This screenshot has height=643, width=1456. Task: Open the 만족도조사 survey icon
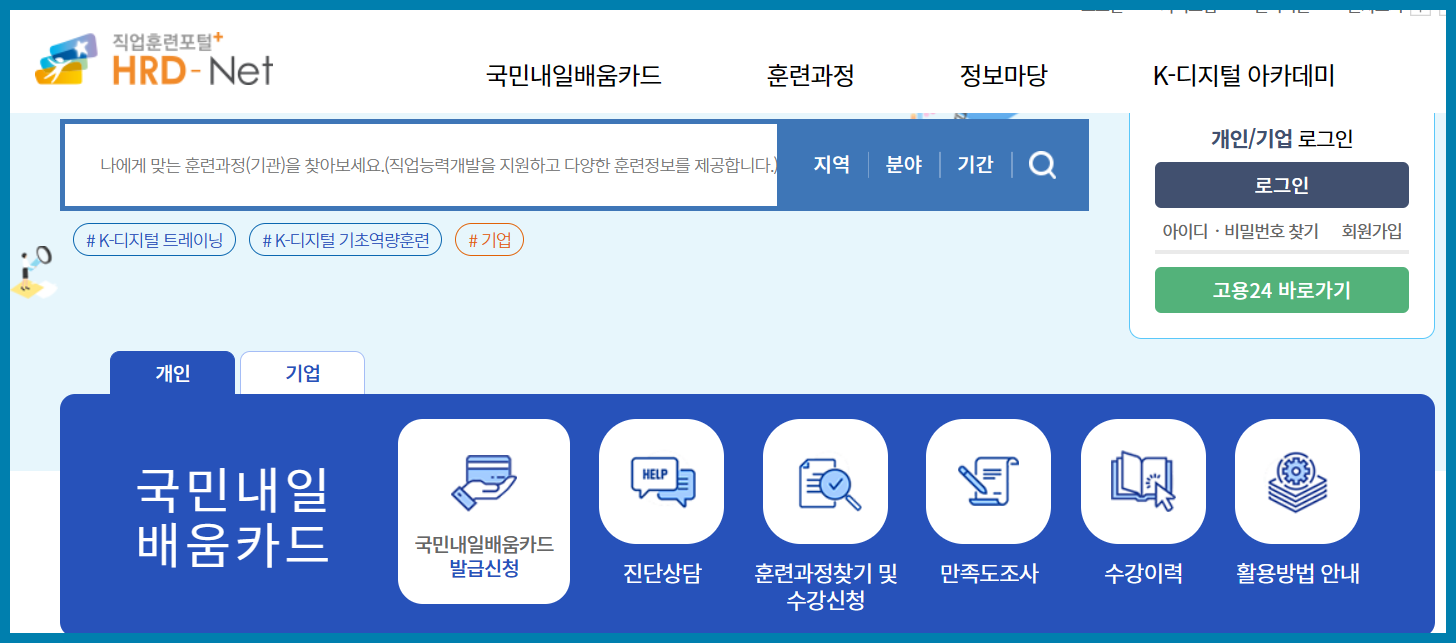988,481
